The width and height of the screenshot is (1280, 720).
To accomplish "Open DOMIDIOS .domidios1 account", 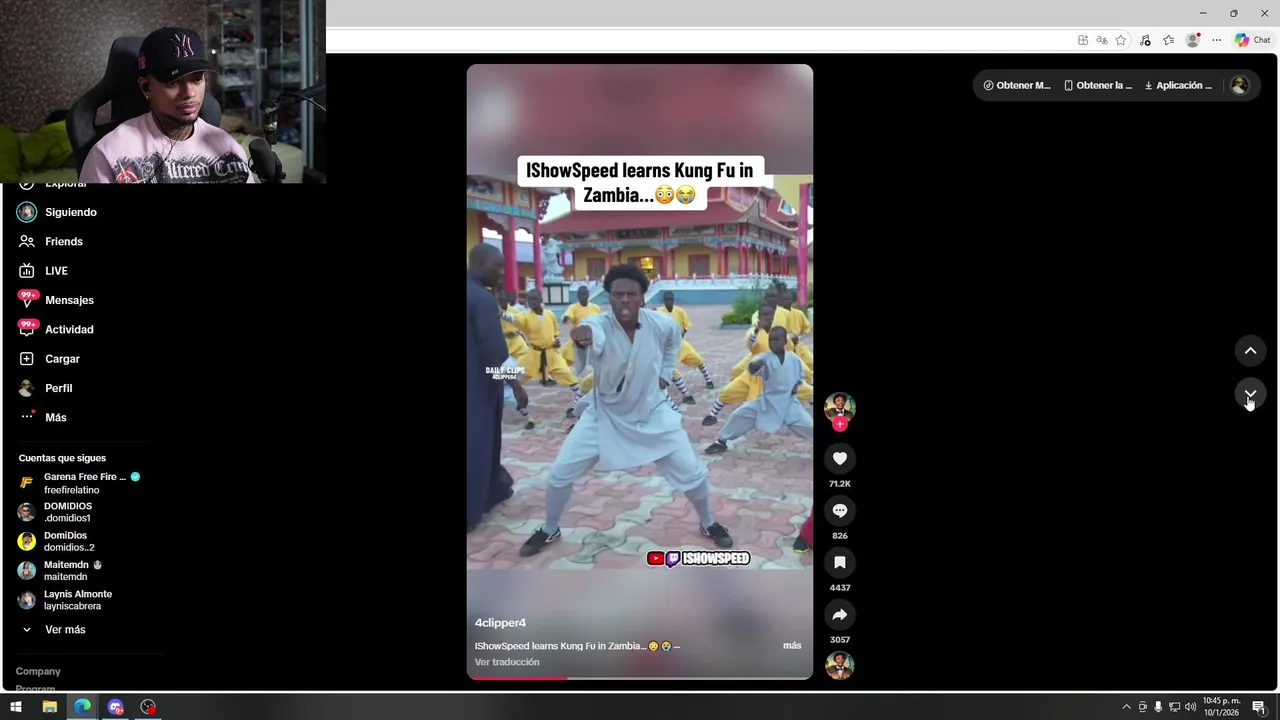I will point(58,512).
